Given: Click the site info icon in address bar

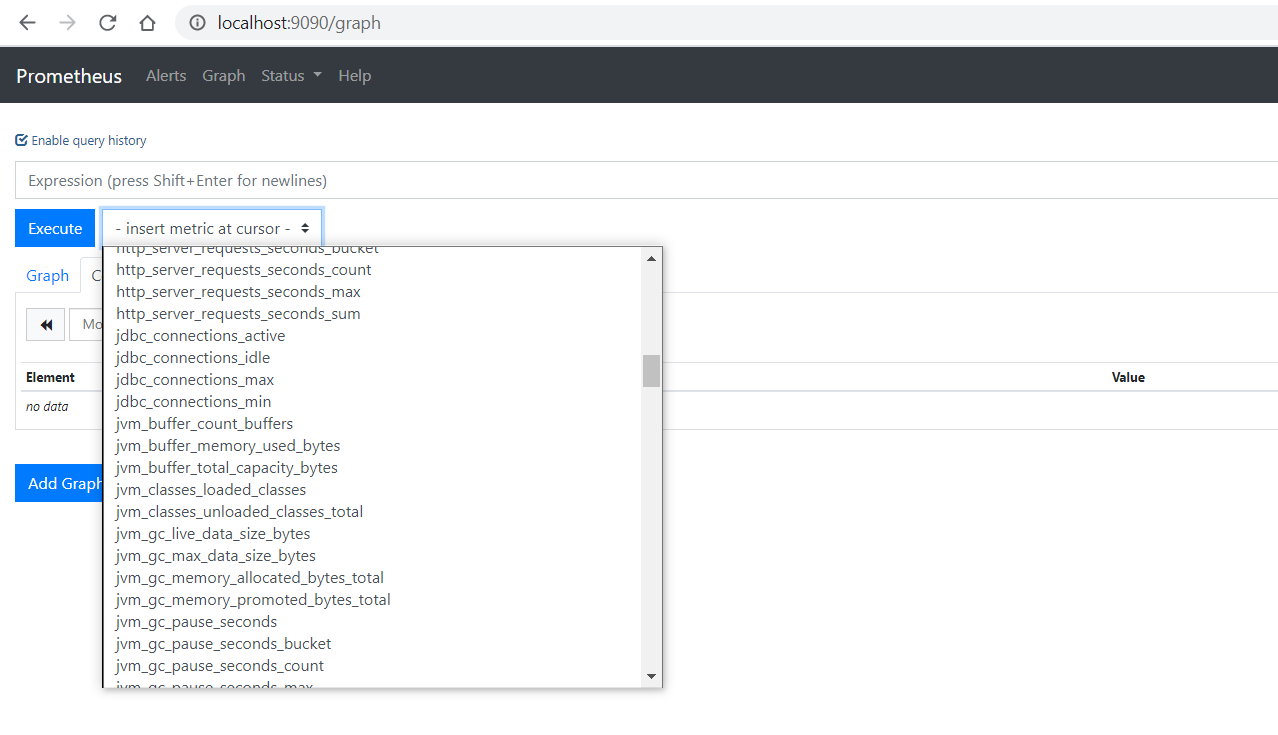Looking at the screenshot, I should coord(197,22).
